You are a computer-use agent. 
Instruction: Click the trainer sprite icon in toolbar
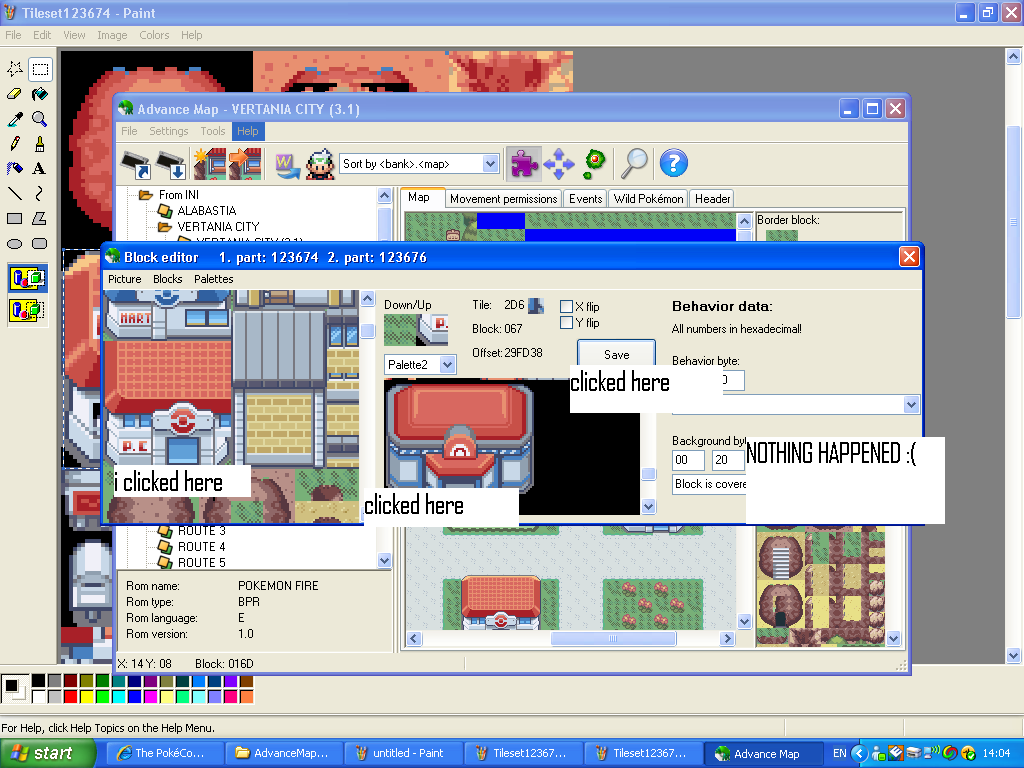pyautogui.click(x=320, y=163)
